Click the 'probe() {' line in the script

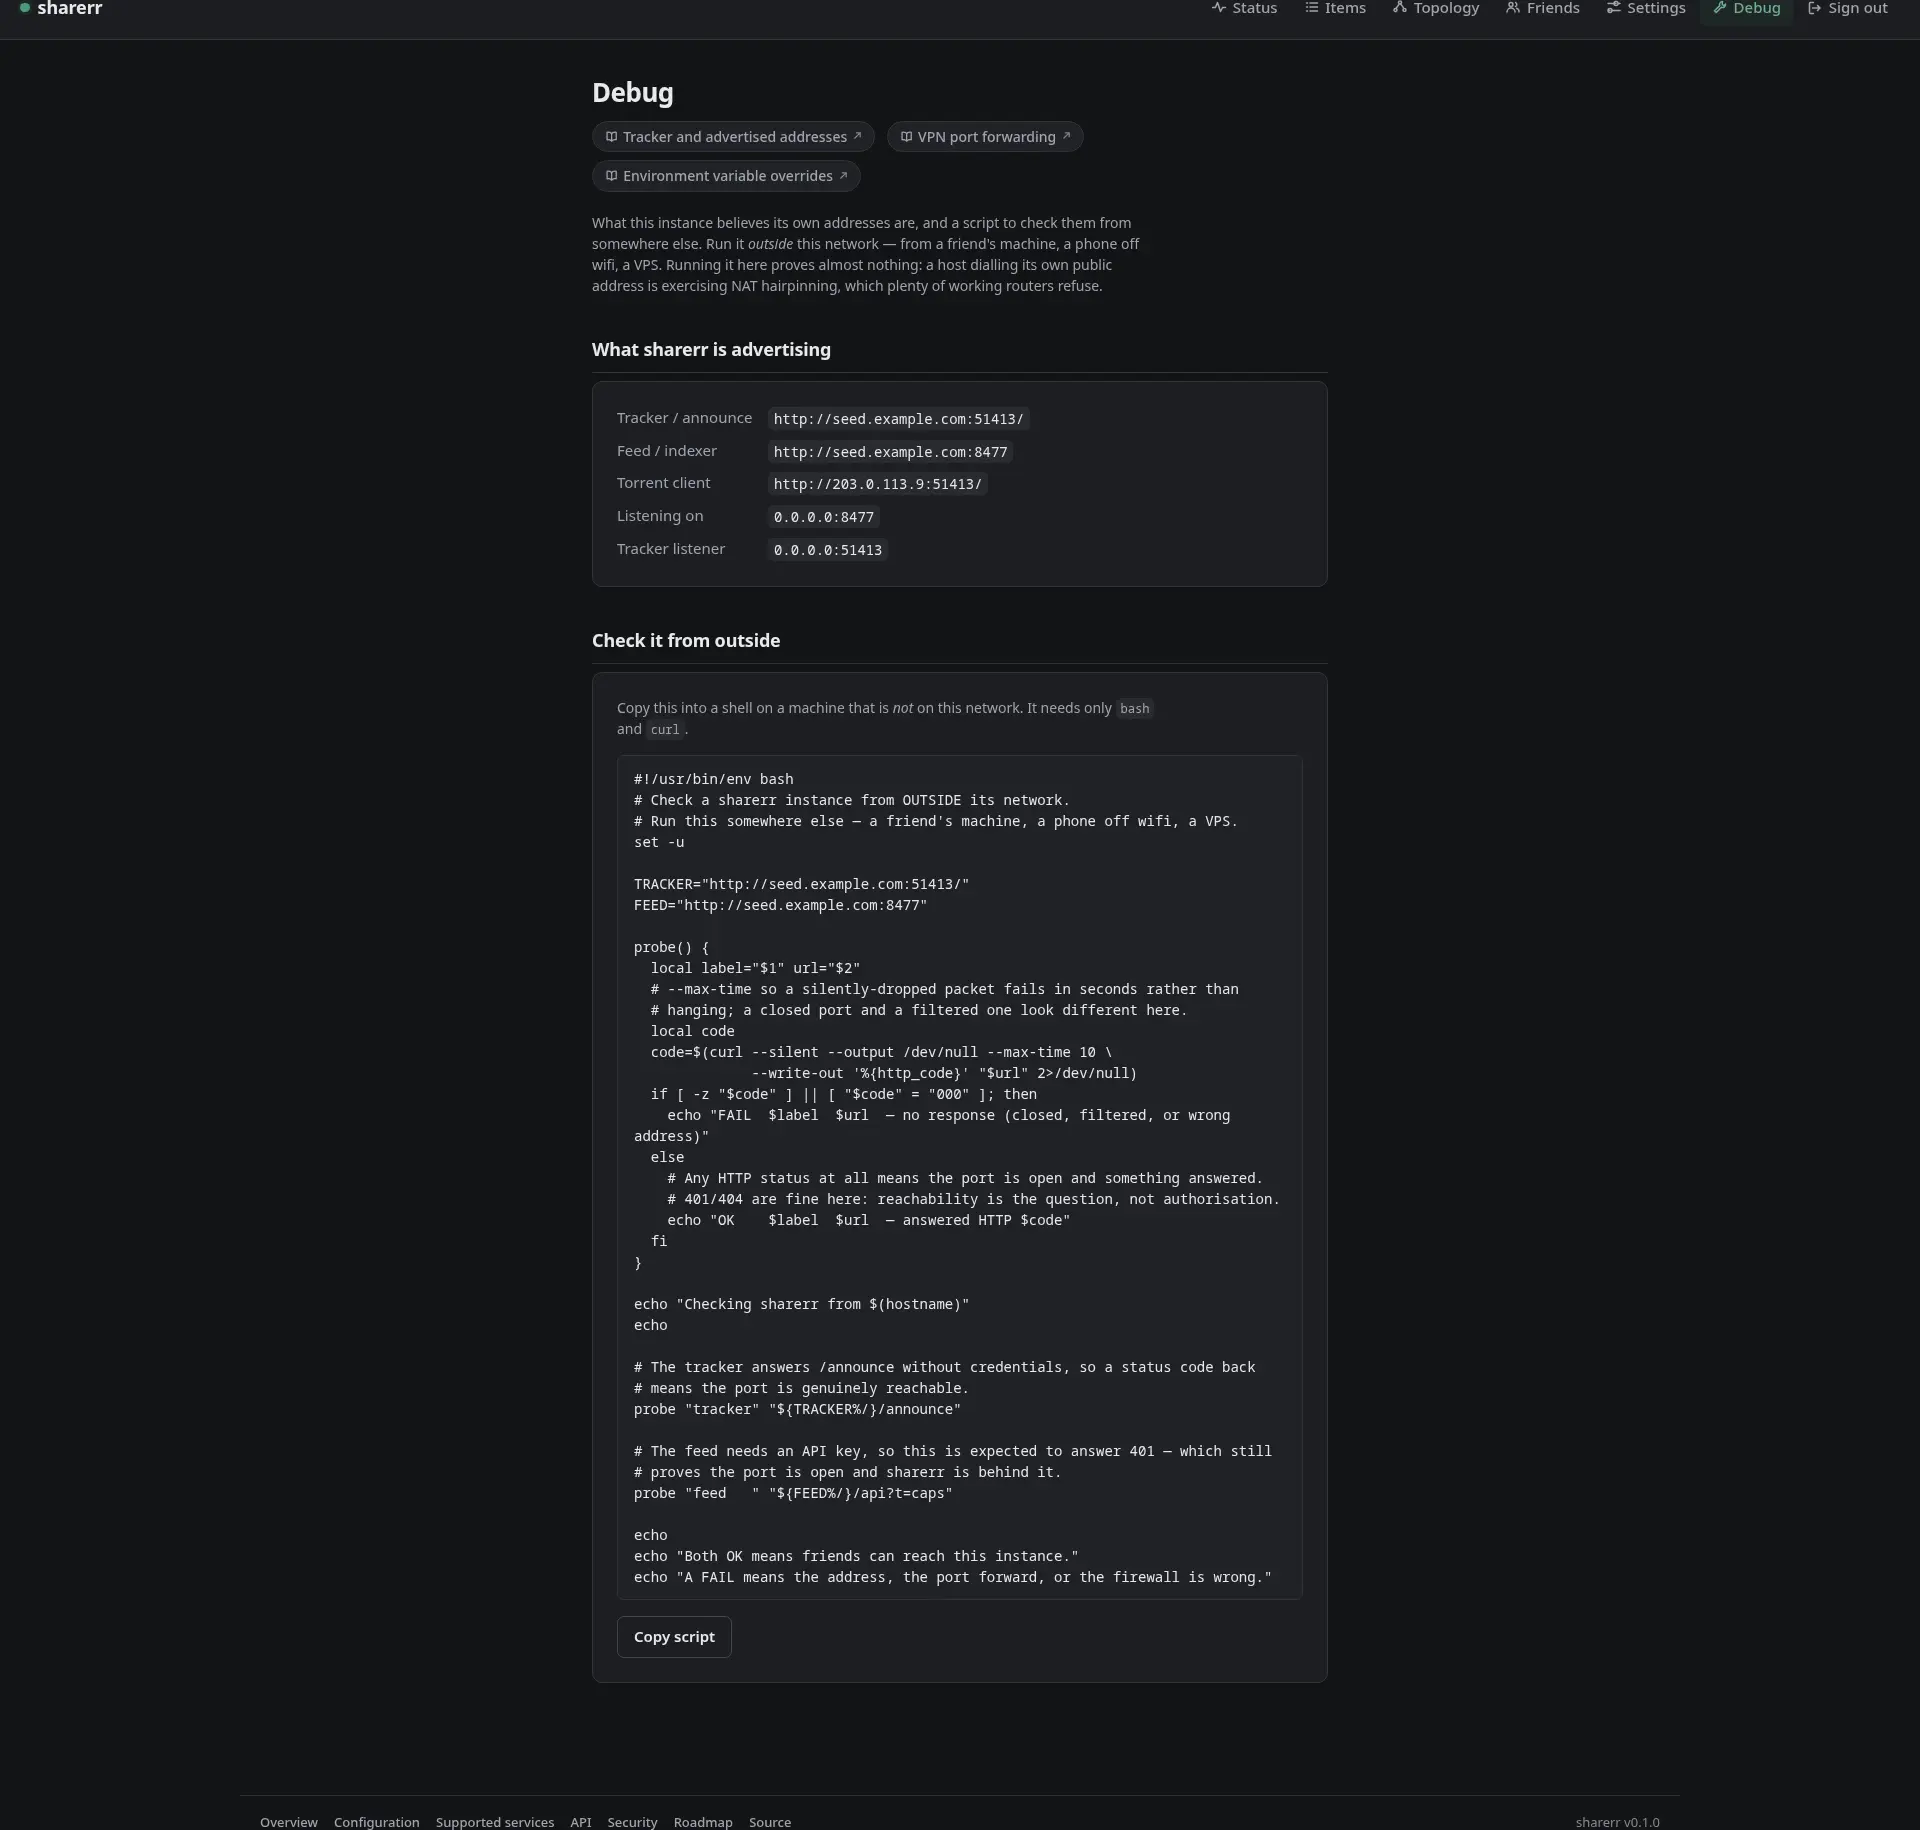pos(671,947)
